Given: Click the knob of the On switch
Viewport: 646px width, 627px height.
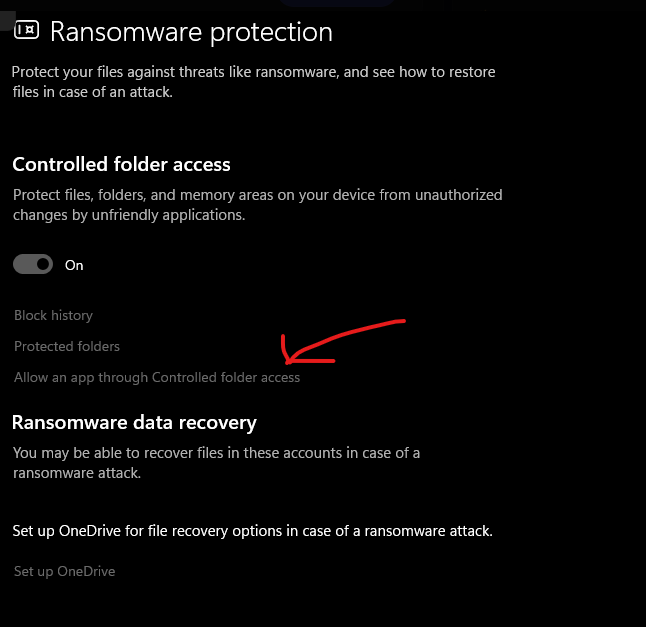Looking at the screenshot, I should tap(42, 265).
